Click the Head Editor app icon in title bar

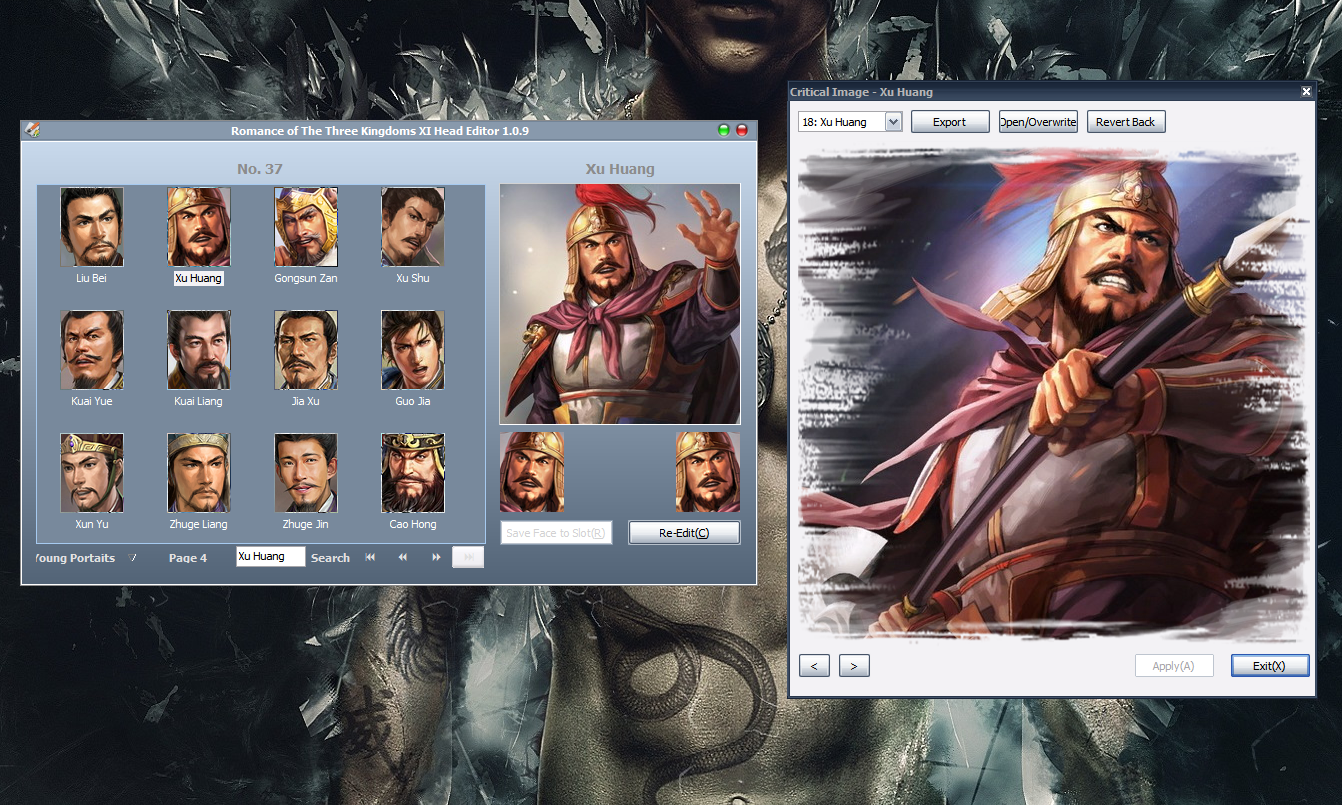[32, 130]
